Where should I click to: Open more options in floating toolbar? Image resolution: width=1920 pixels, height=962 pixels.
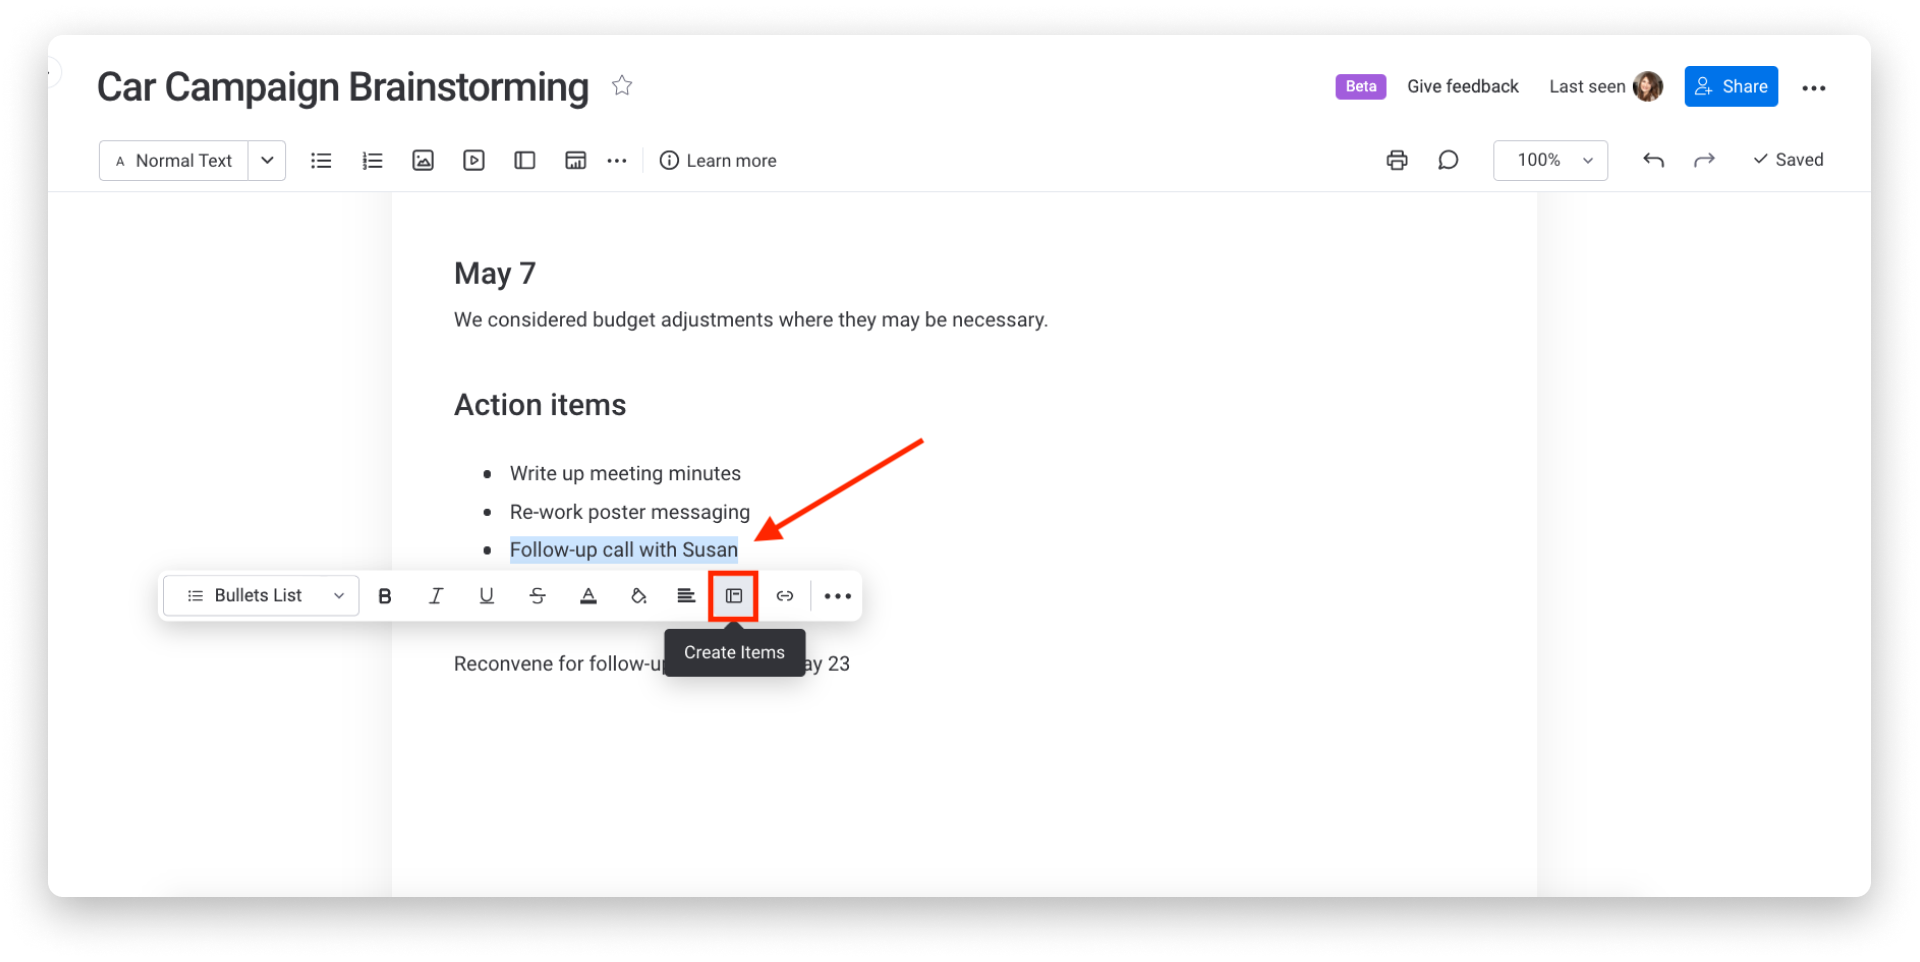(x=838, y=596)
